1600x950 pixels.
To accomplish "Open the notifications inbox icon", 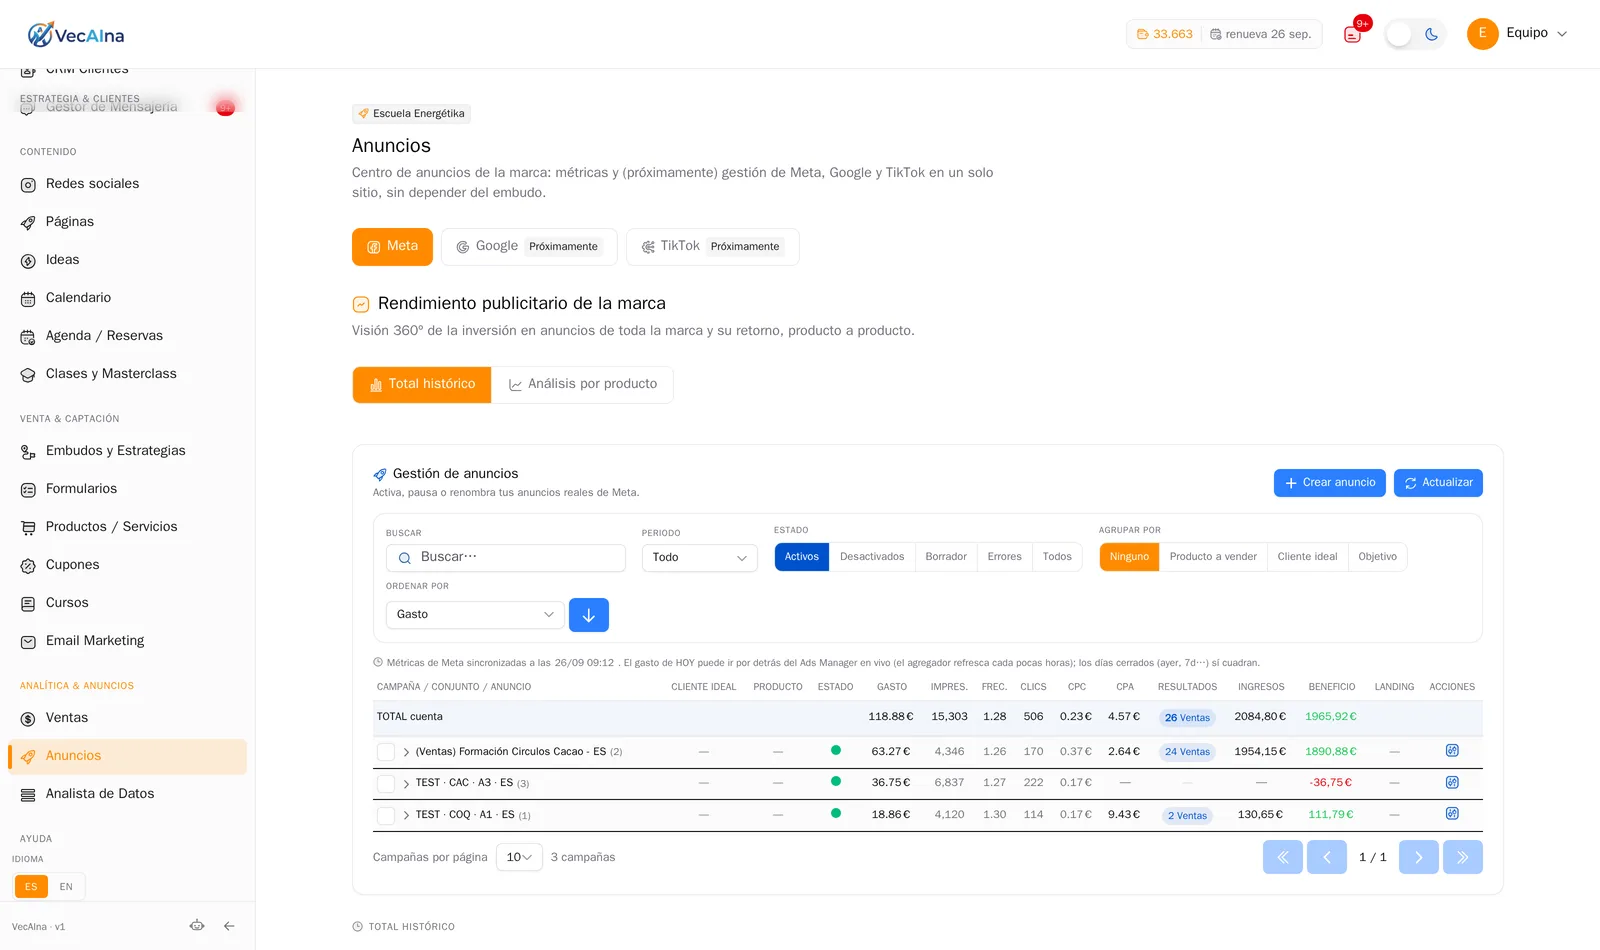I will 1352,34.
